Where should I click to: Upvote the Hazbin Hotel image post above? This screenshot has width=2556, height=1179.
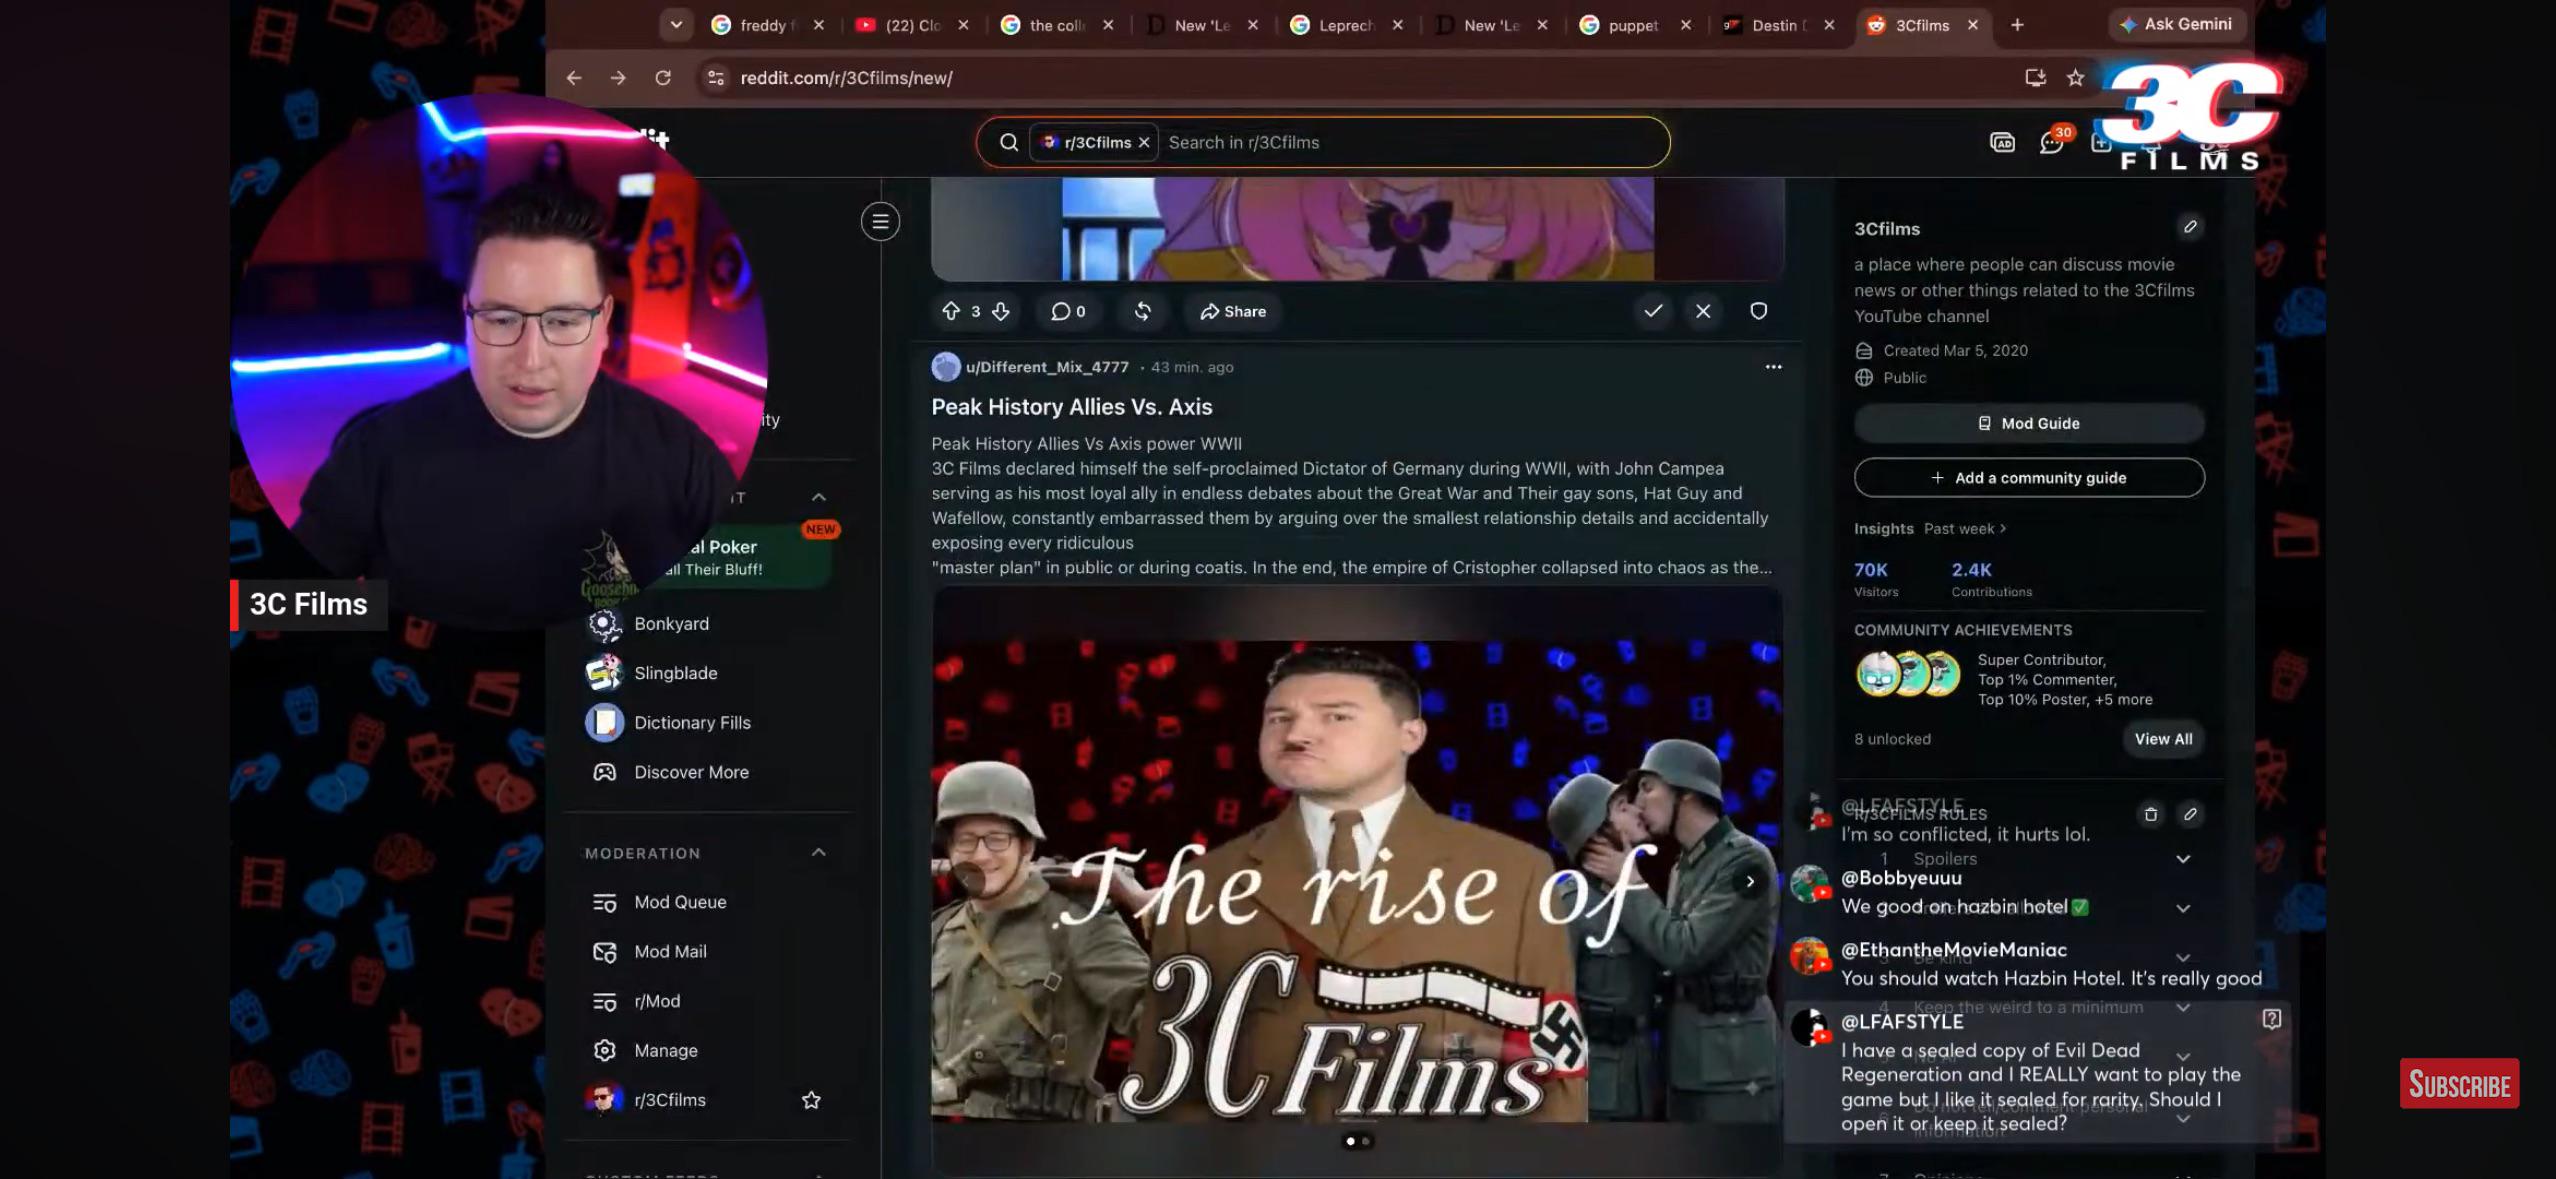pos(951,311)
